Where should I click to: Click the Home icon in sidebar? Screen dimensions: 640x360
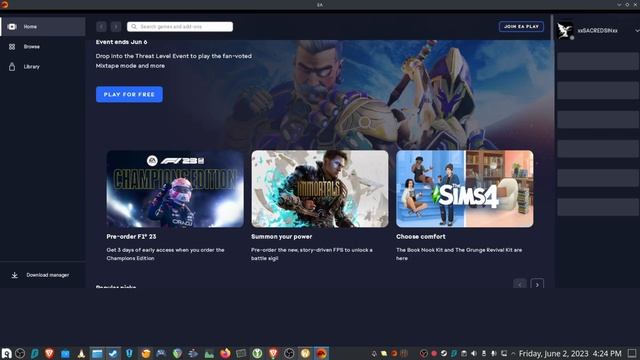click(12, 27)
